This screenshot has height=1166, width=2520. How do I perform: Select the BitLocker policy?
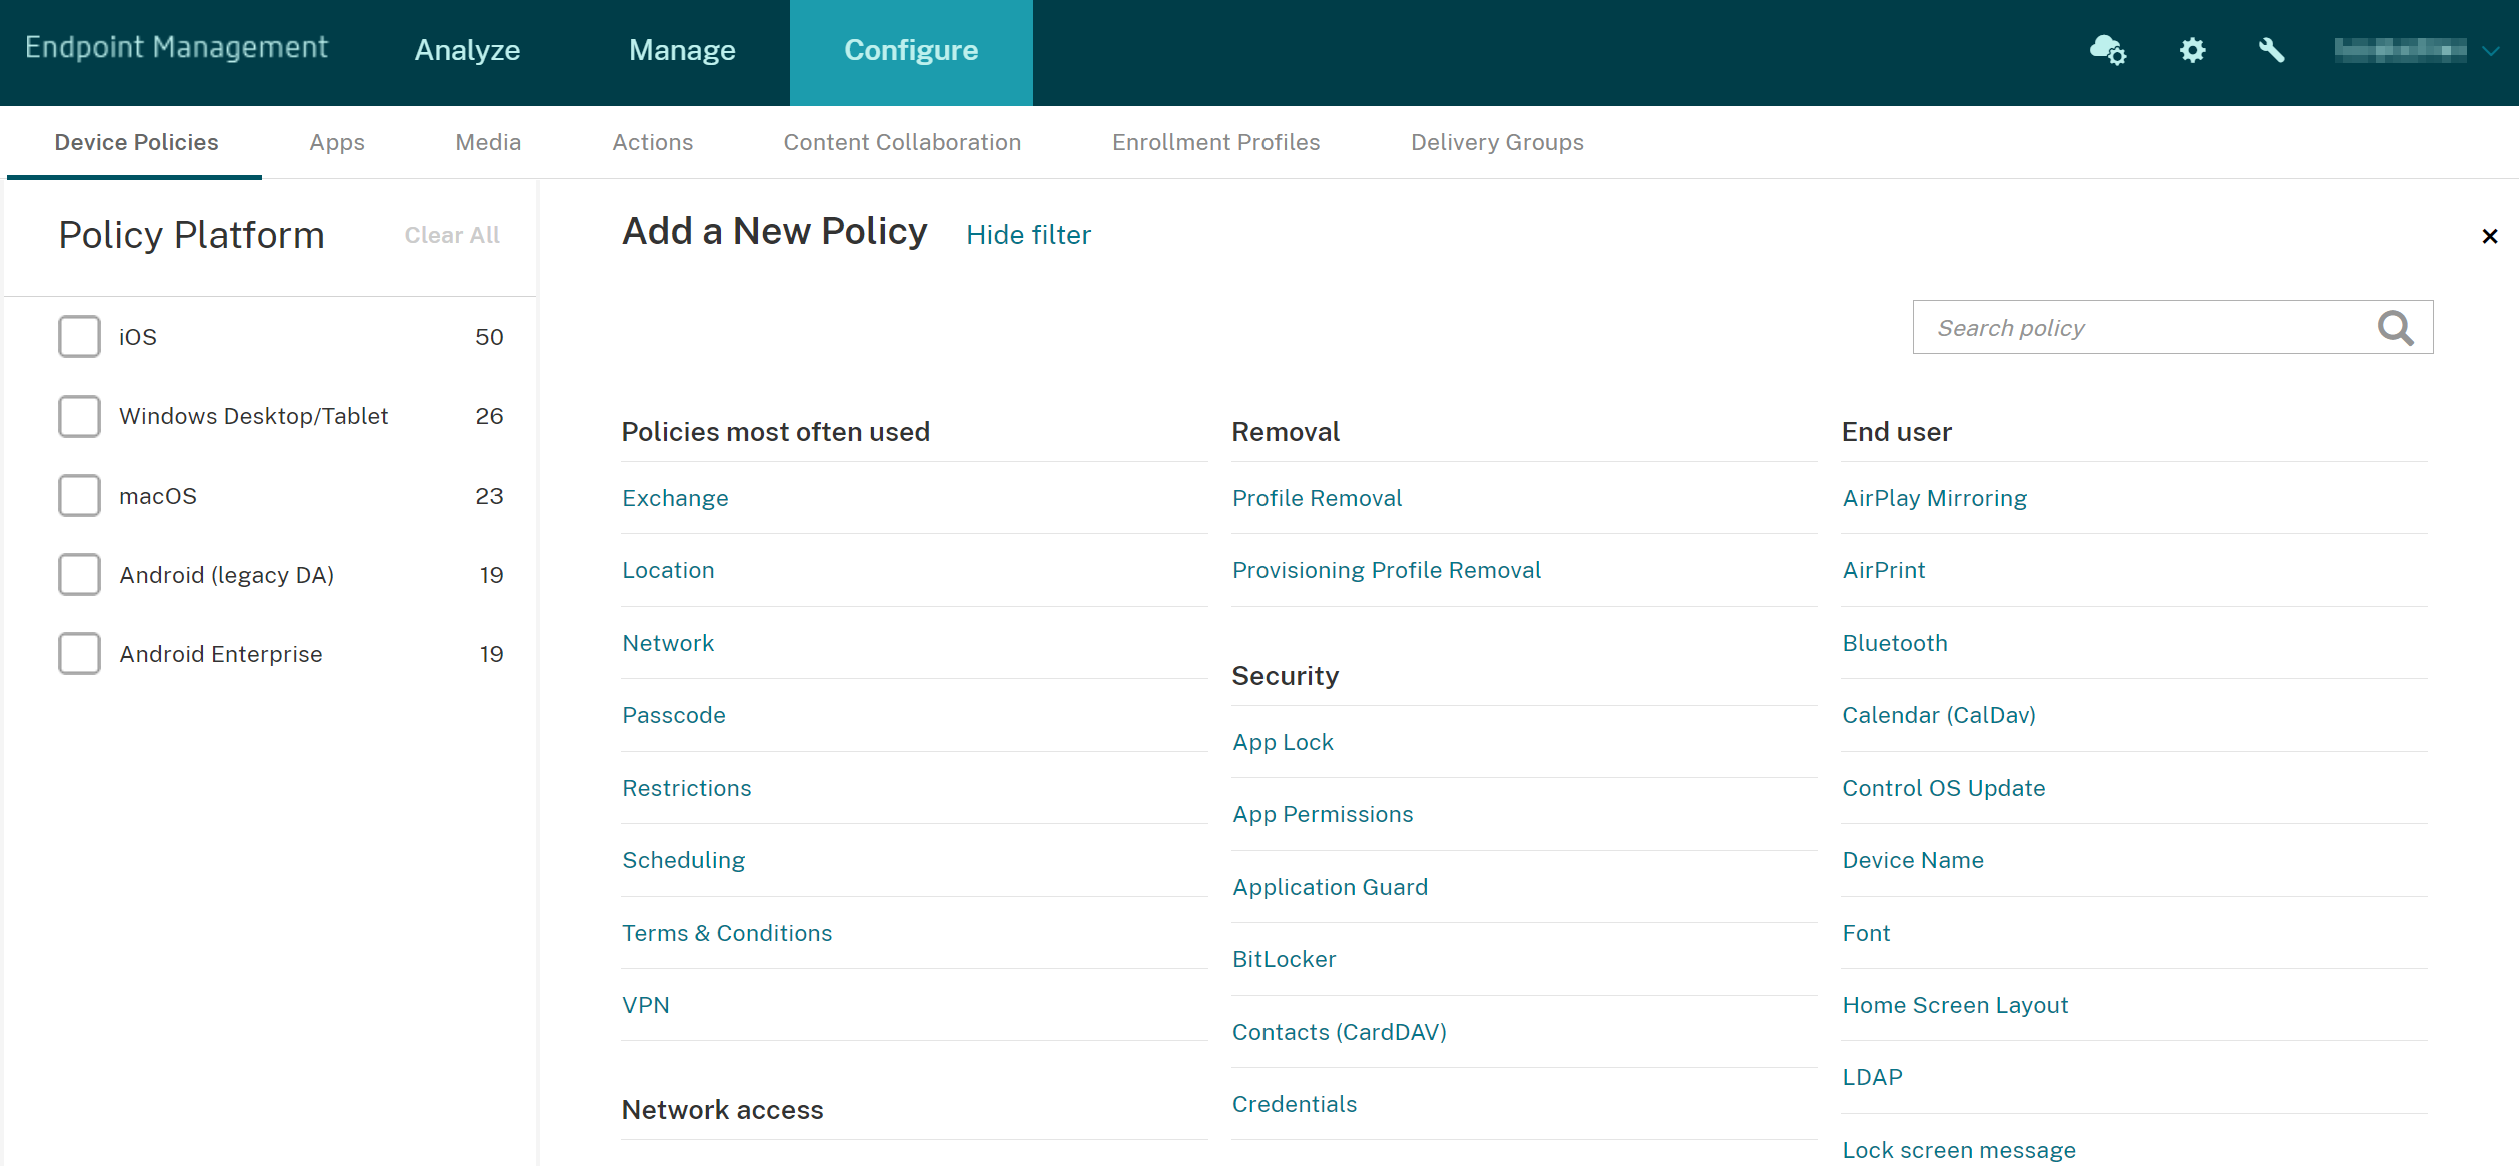coord(1284,959)
